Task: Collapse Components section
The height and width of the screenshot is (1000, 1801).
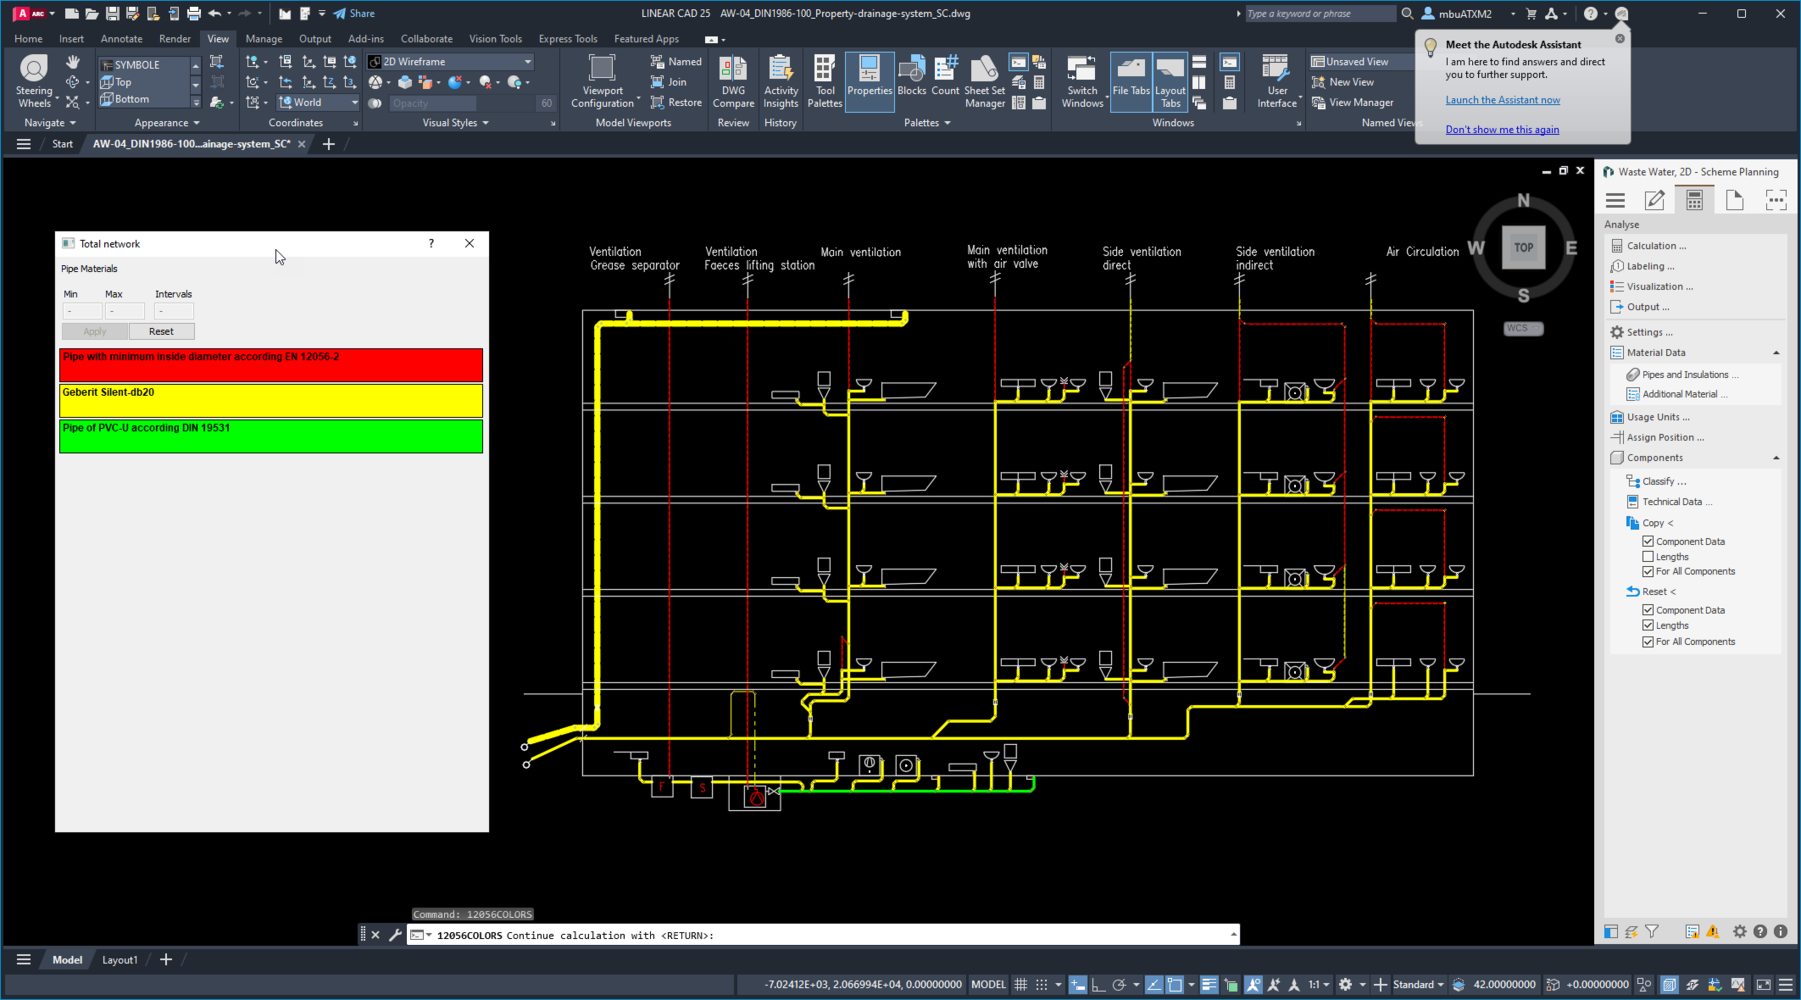Action: point(1776,458)
